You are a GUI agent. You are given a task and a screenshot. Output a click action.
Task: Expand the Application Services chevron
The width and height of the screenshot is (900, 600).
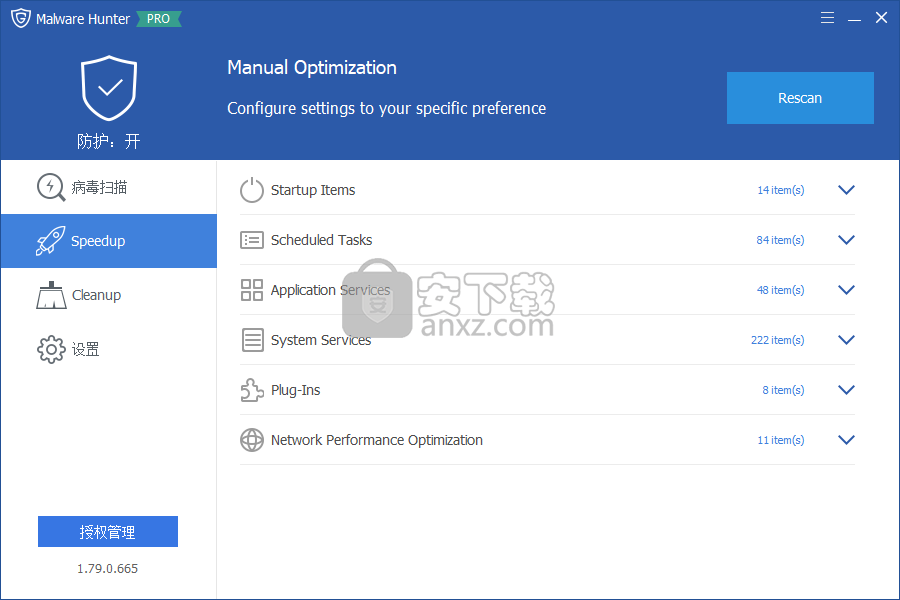(846, 290)
